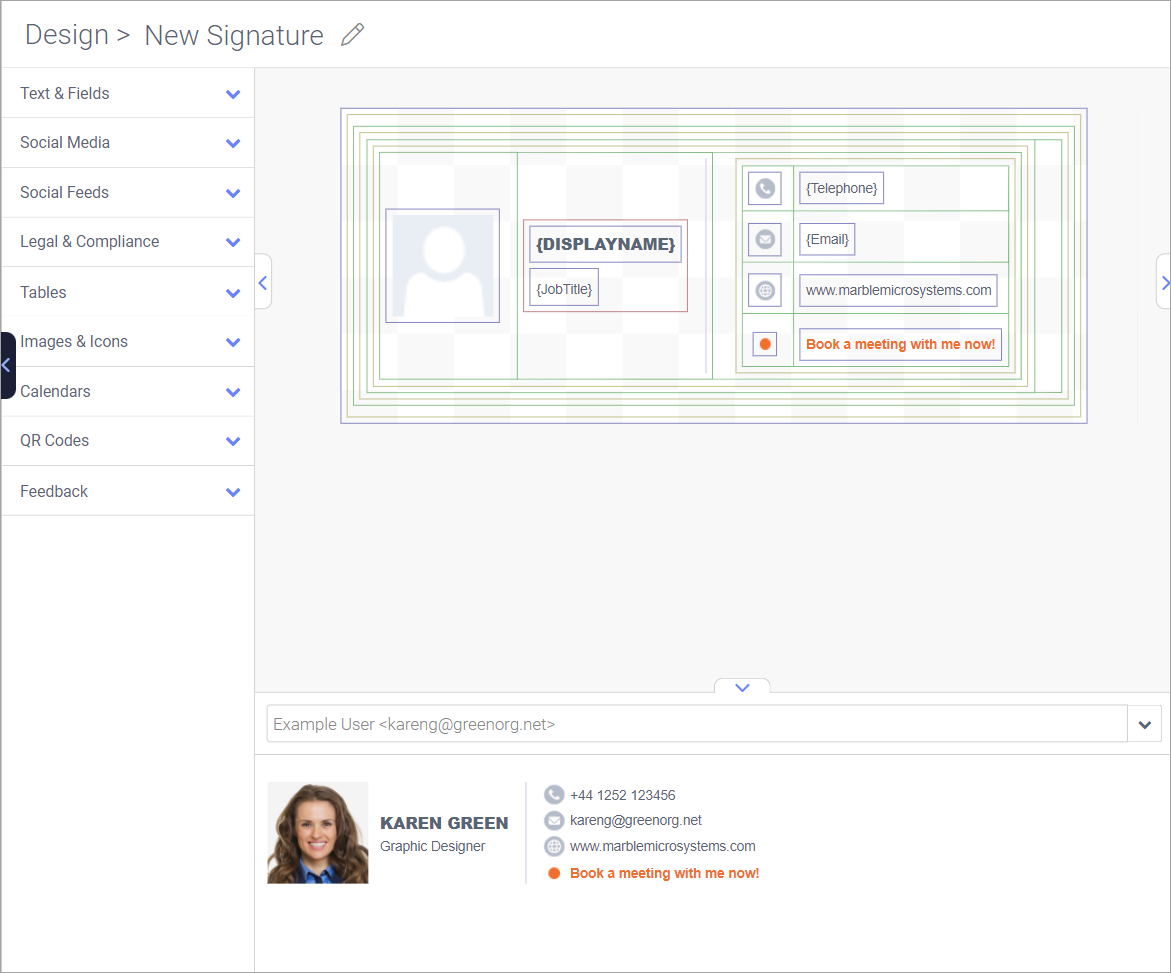Click Karen Green's profile photo in the preview
This screenshot has height=973, width=1171.
pos(317,832)
